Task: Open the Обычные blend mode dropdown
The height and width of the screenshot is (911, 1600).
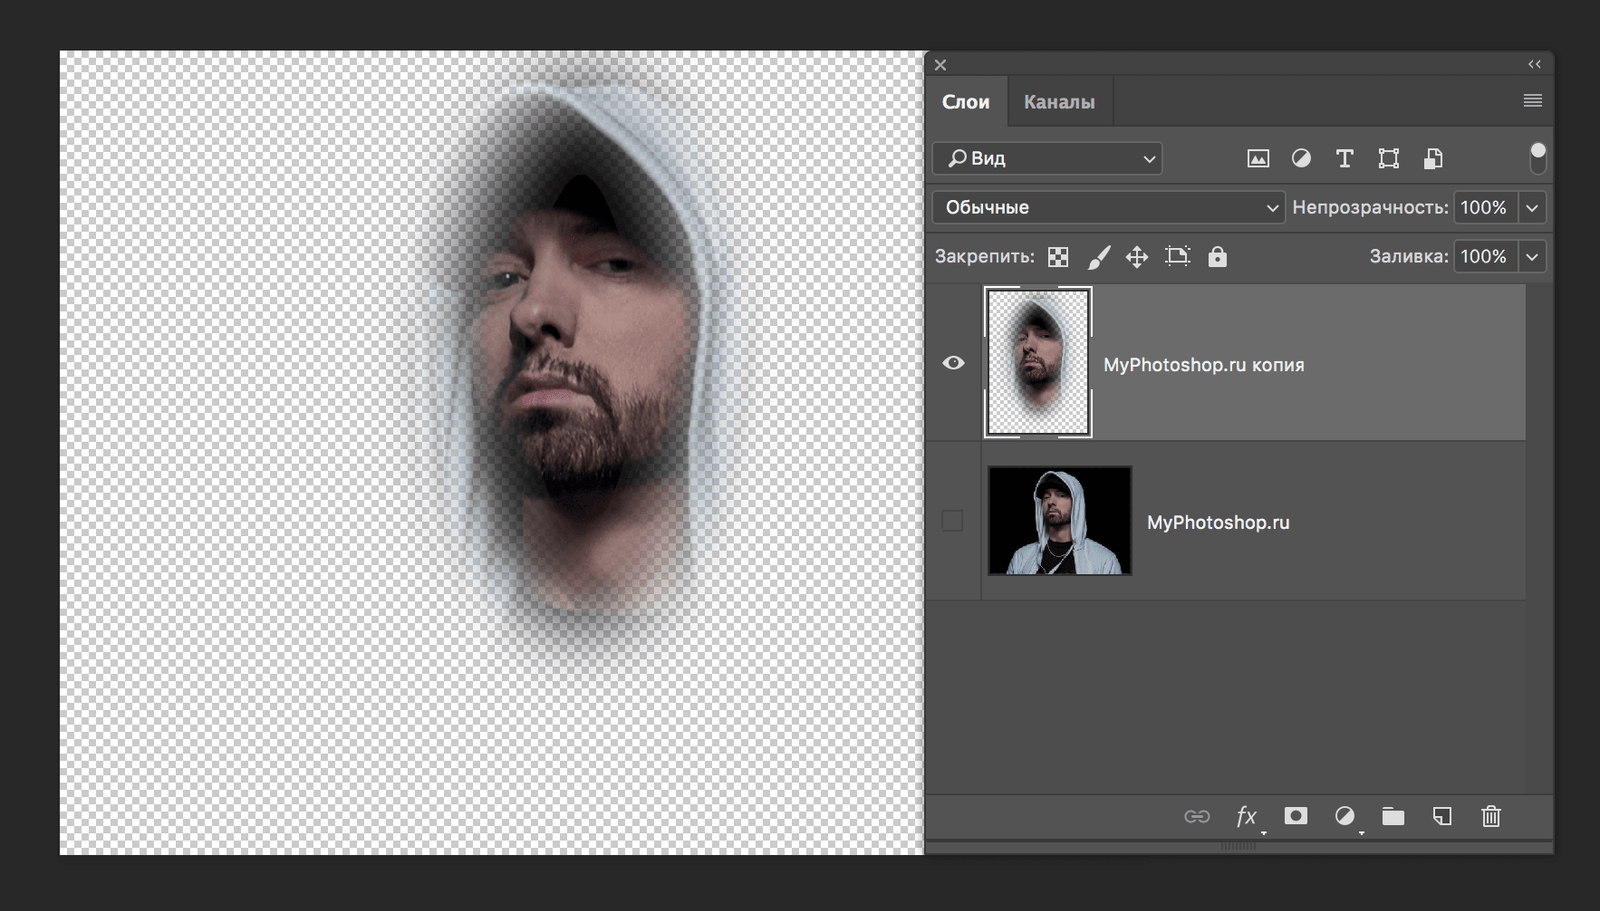Action: click(1108, 207)
